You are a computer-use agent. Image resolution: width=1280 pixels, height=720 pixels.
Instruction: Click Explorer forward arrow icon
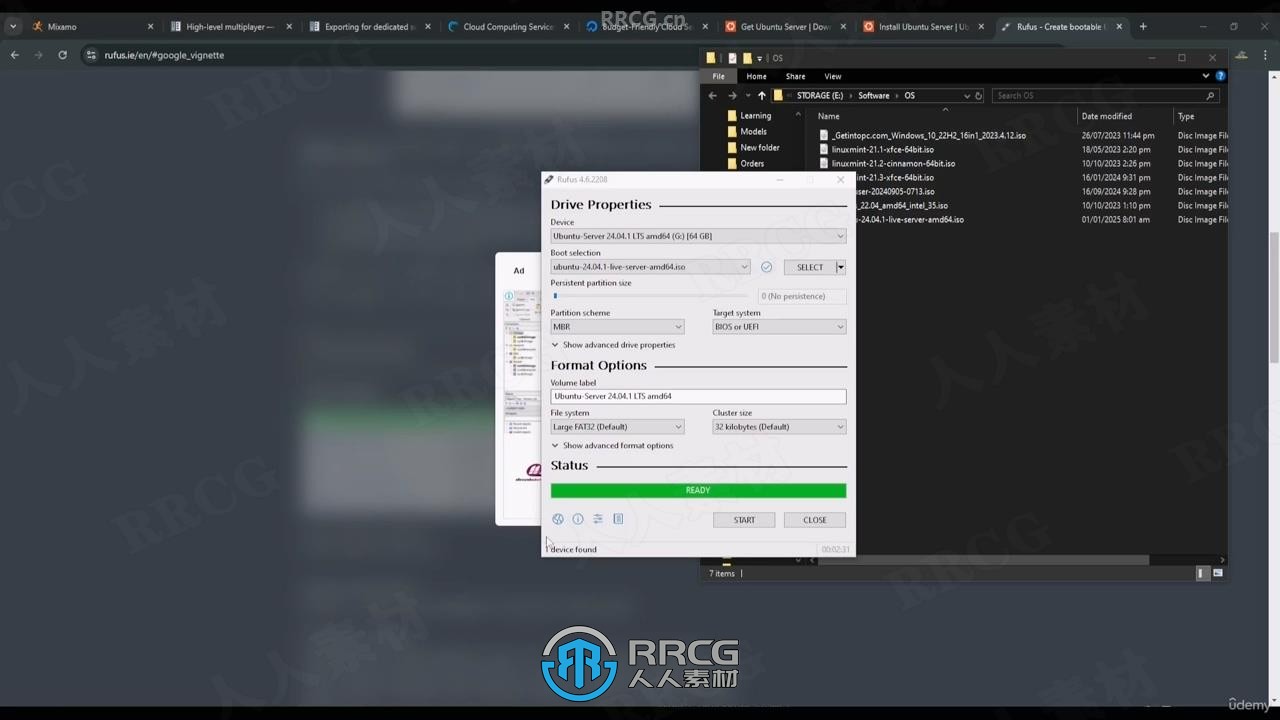(x=732, y=95)
